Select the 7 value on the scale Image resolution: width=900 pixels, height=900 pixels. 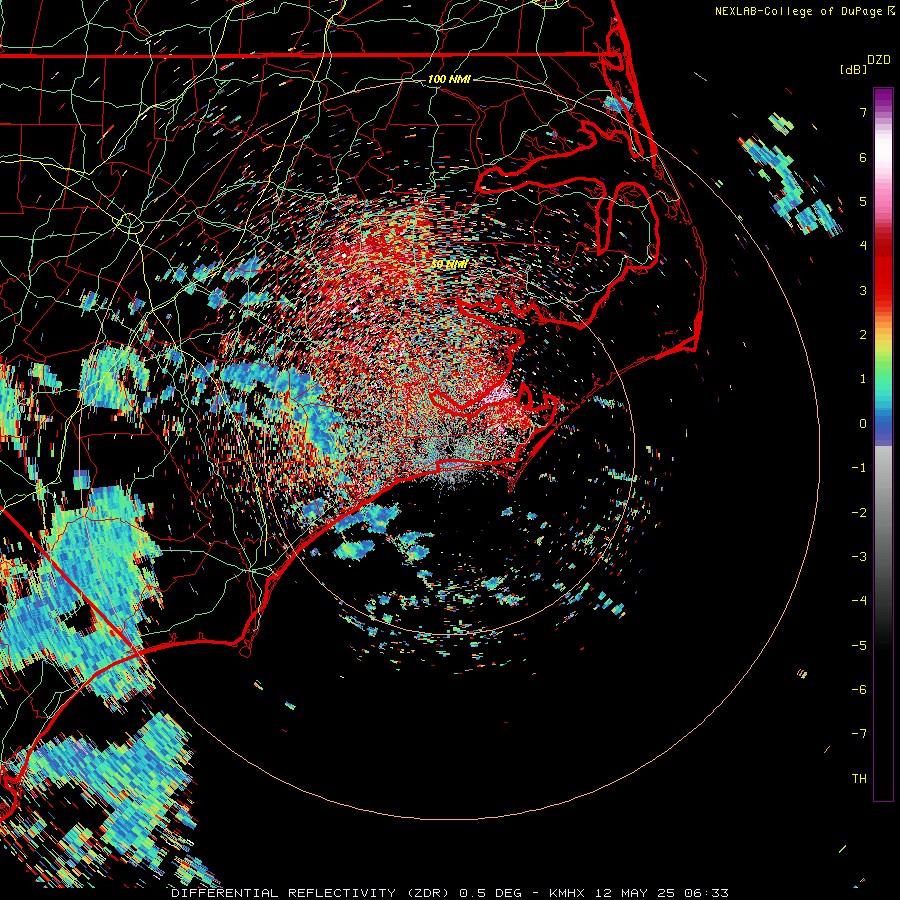point(863,112)
